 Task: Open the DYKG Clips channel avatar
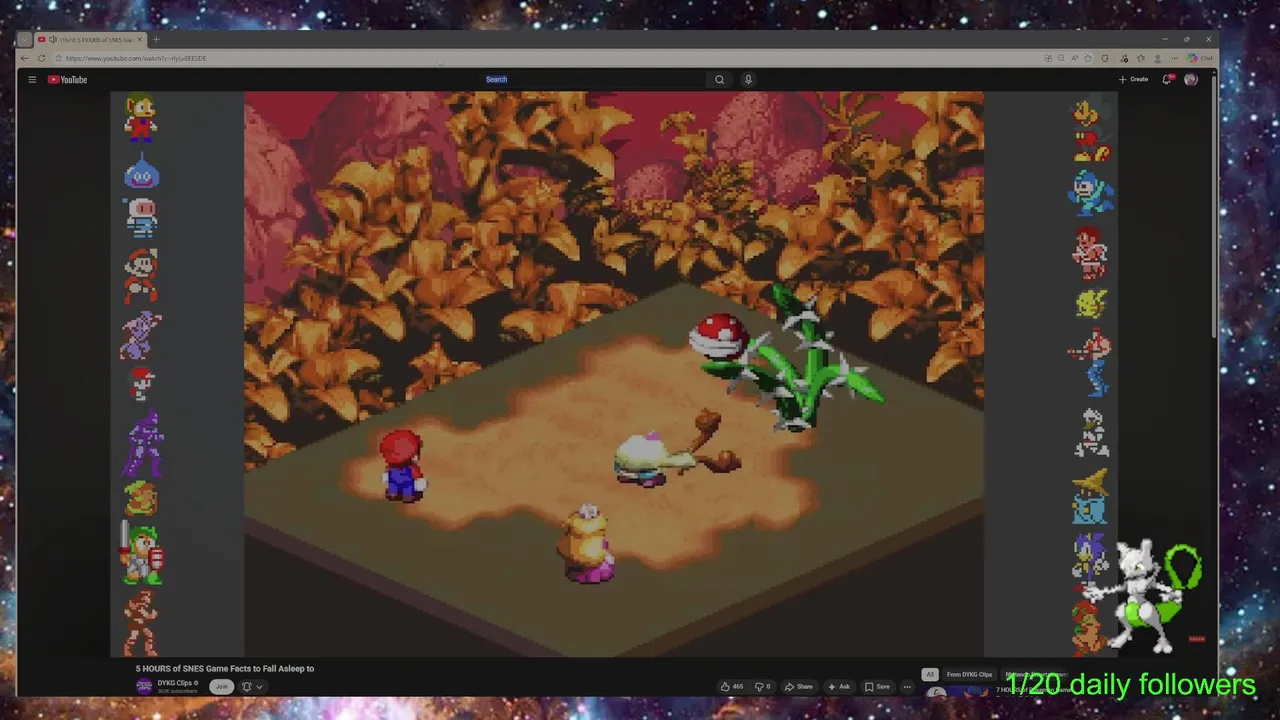144,686
